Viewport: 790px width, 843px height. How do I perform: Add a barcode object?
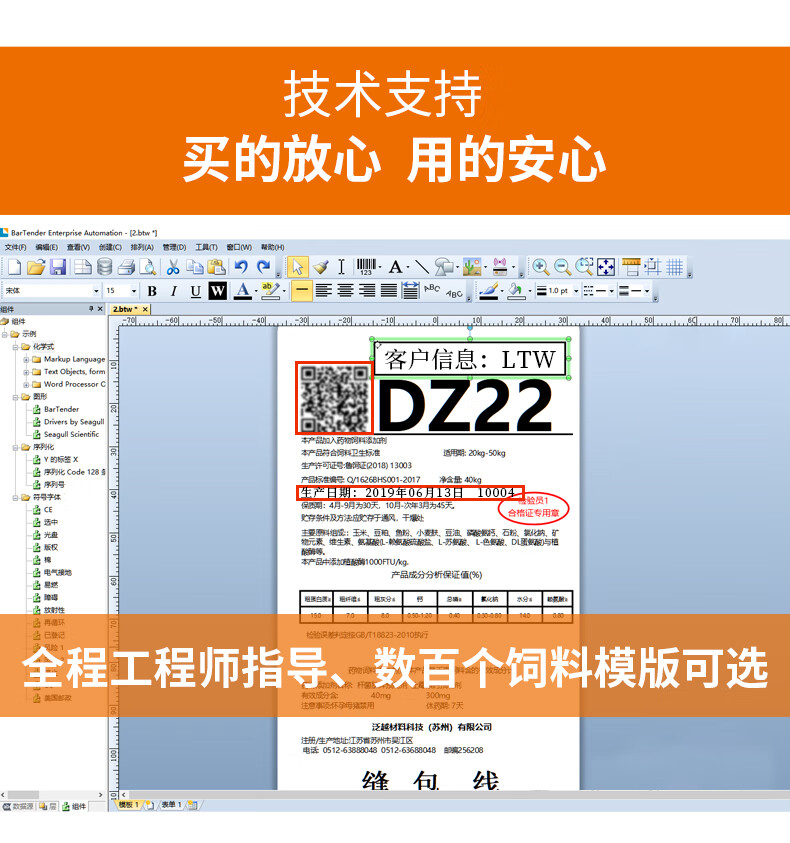pyautogui.click(x=366, y=267)
